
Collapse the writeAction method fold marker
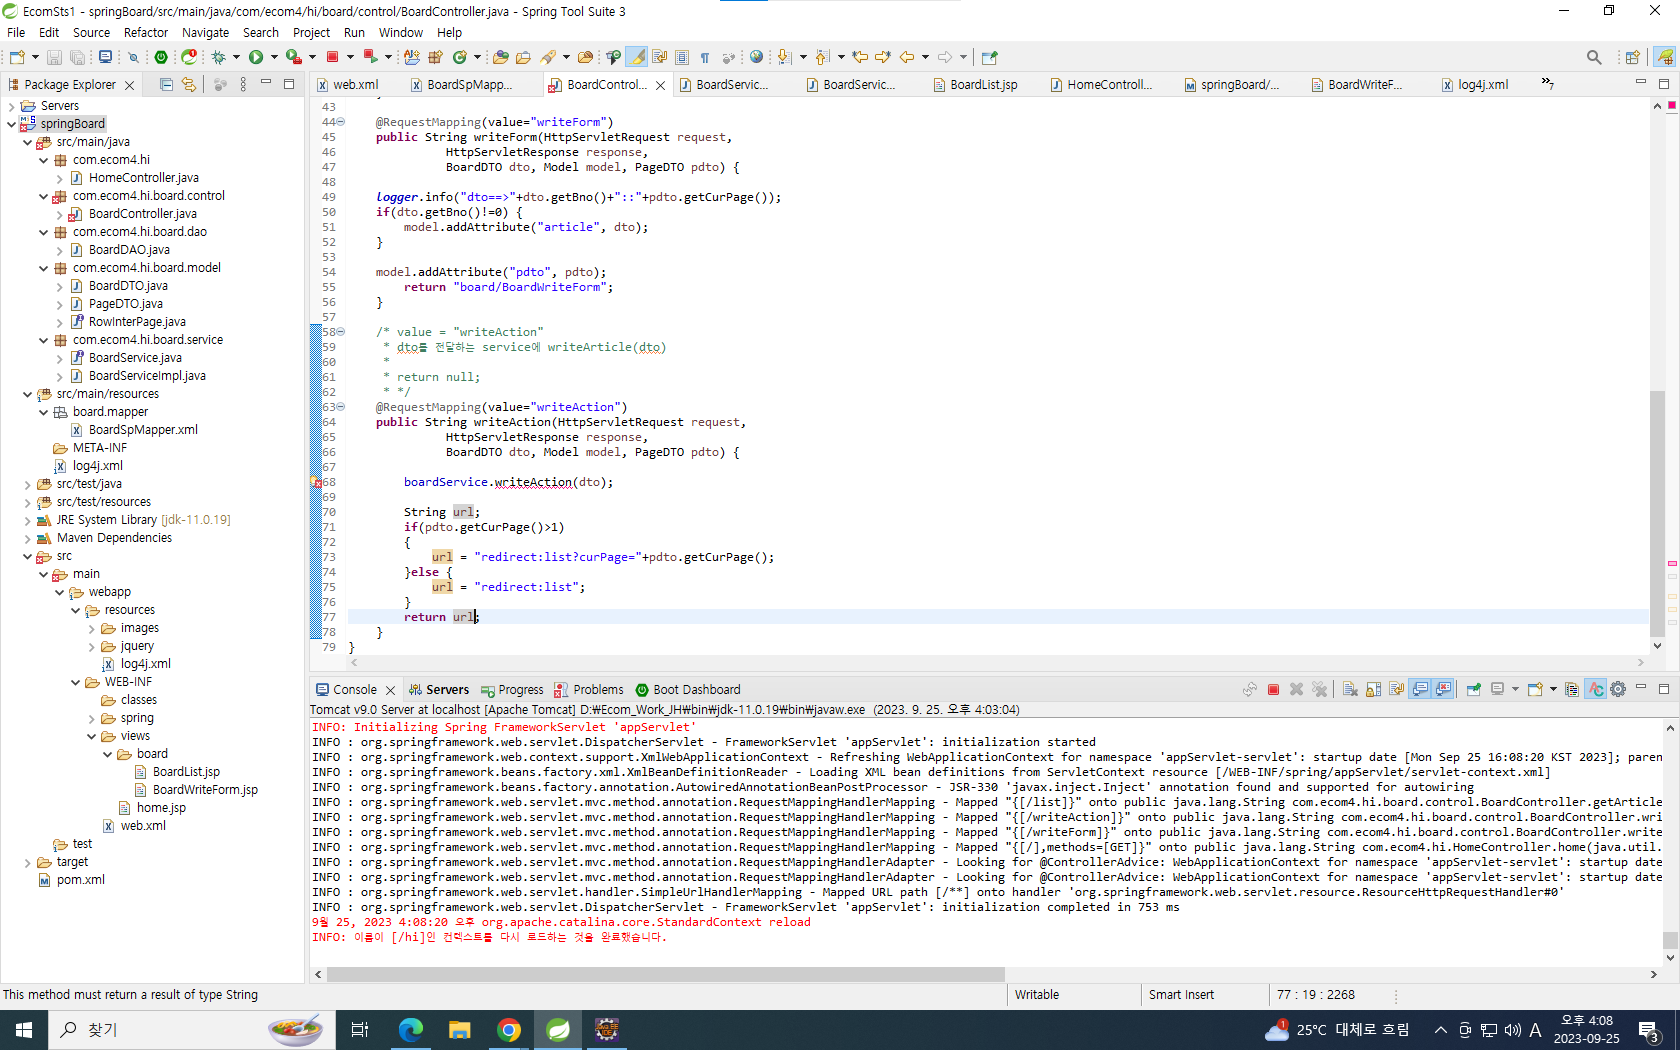[x=341, y=407]
